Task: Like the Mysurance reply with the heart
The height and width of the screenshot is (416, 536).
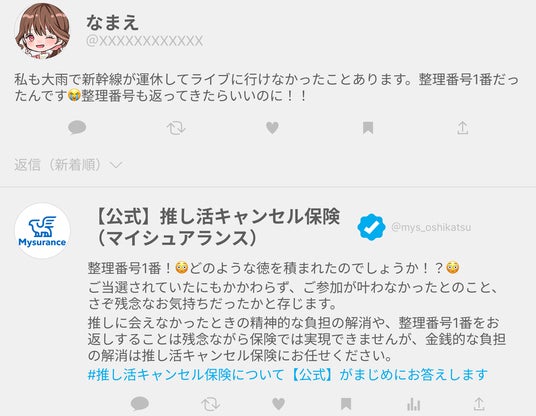Action: click(x=279, y=404)
